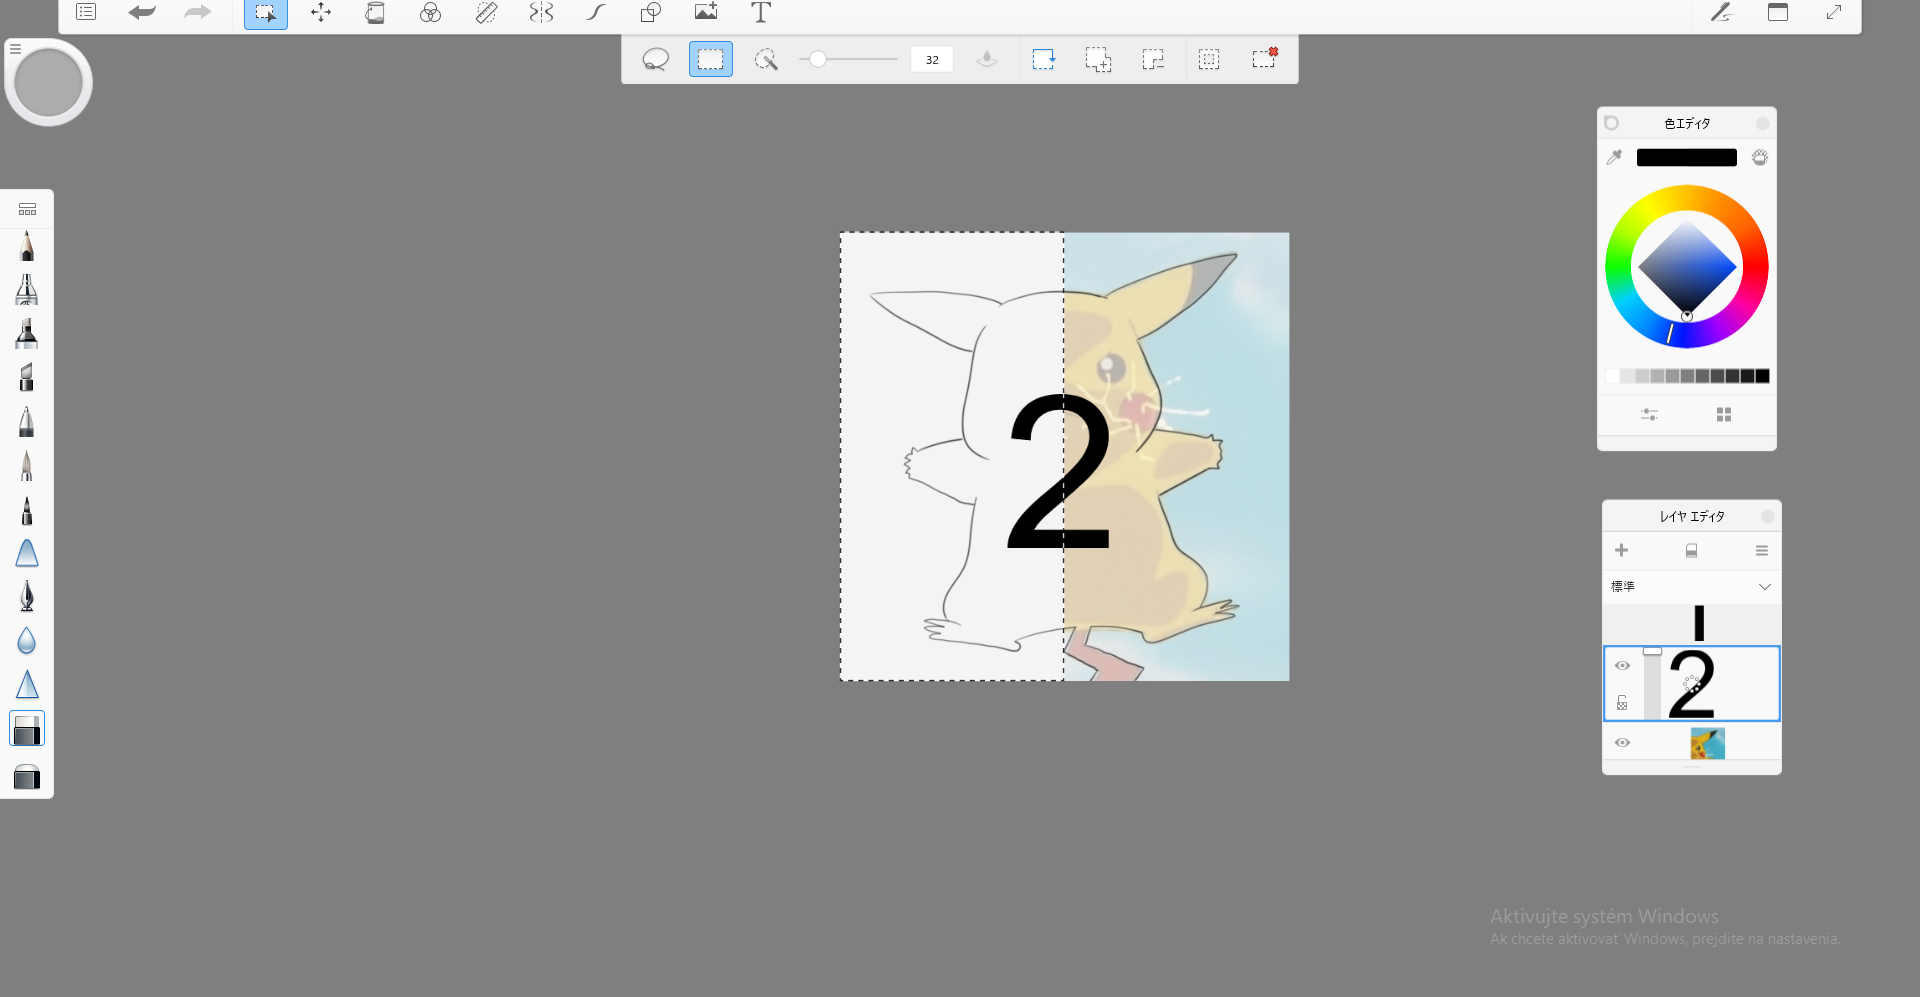
Task: Select the airbrush tool in palette
Action: [x=27, y=290]
